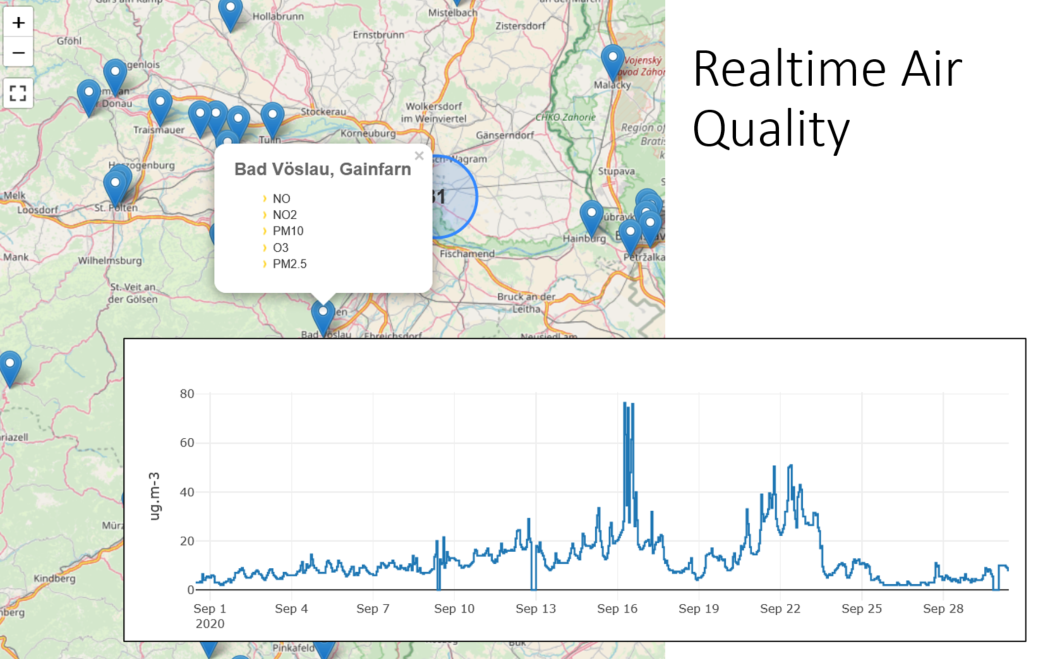Image resolution: width=1043 pixels, height=659 pixels.
Task: Toggle fullscreen map view
Action: tap(18, 93)
